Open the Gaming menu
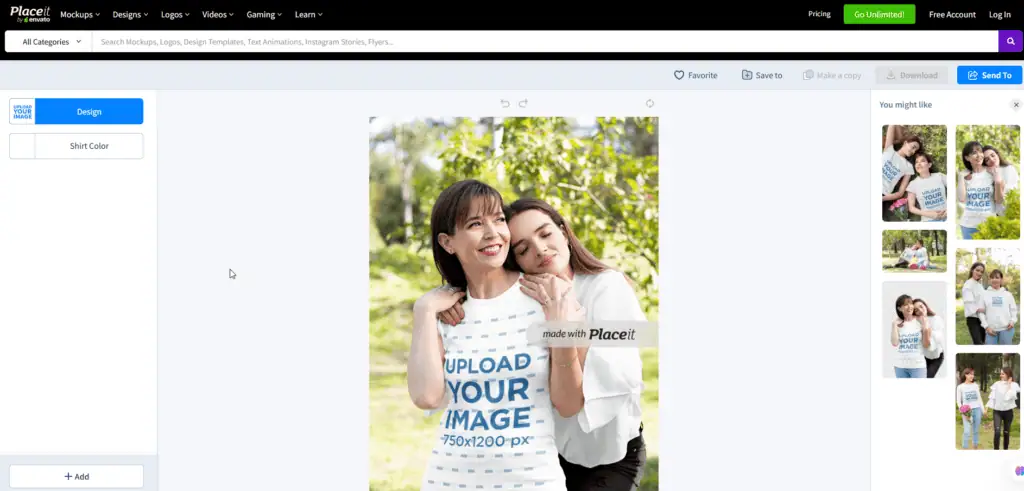Screen dimensions: 1024x491 (x=264, y=15)
